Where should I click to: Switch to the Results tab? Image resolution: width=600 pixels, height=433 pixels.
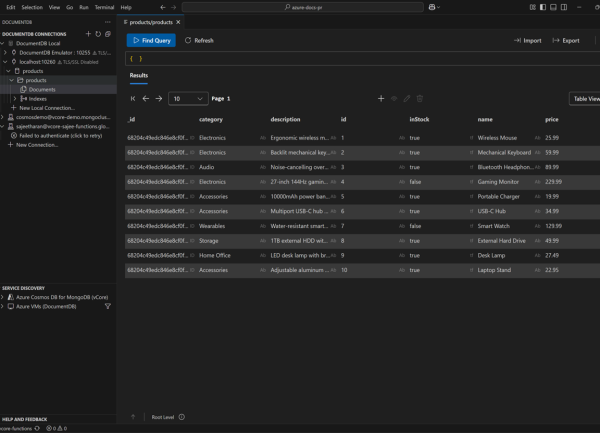pyautogui.click(x=139, y=76)
